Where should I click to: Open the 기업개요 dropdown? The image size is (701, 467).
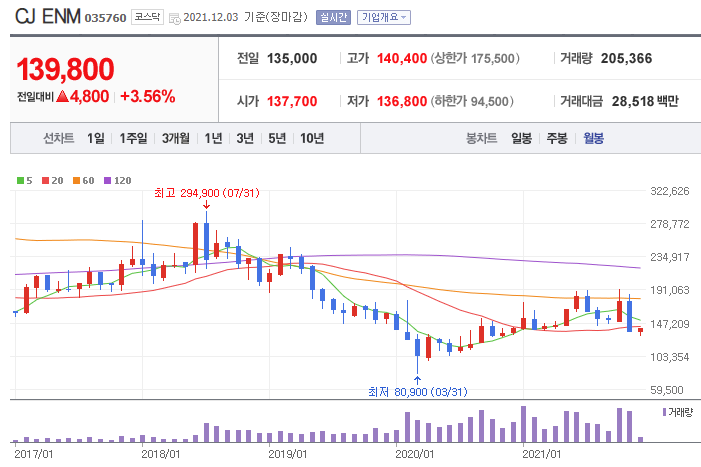pos(384,17)
